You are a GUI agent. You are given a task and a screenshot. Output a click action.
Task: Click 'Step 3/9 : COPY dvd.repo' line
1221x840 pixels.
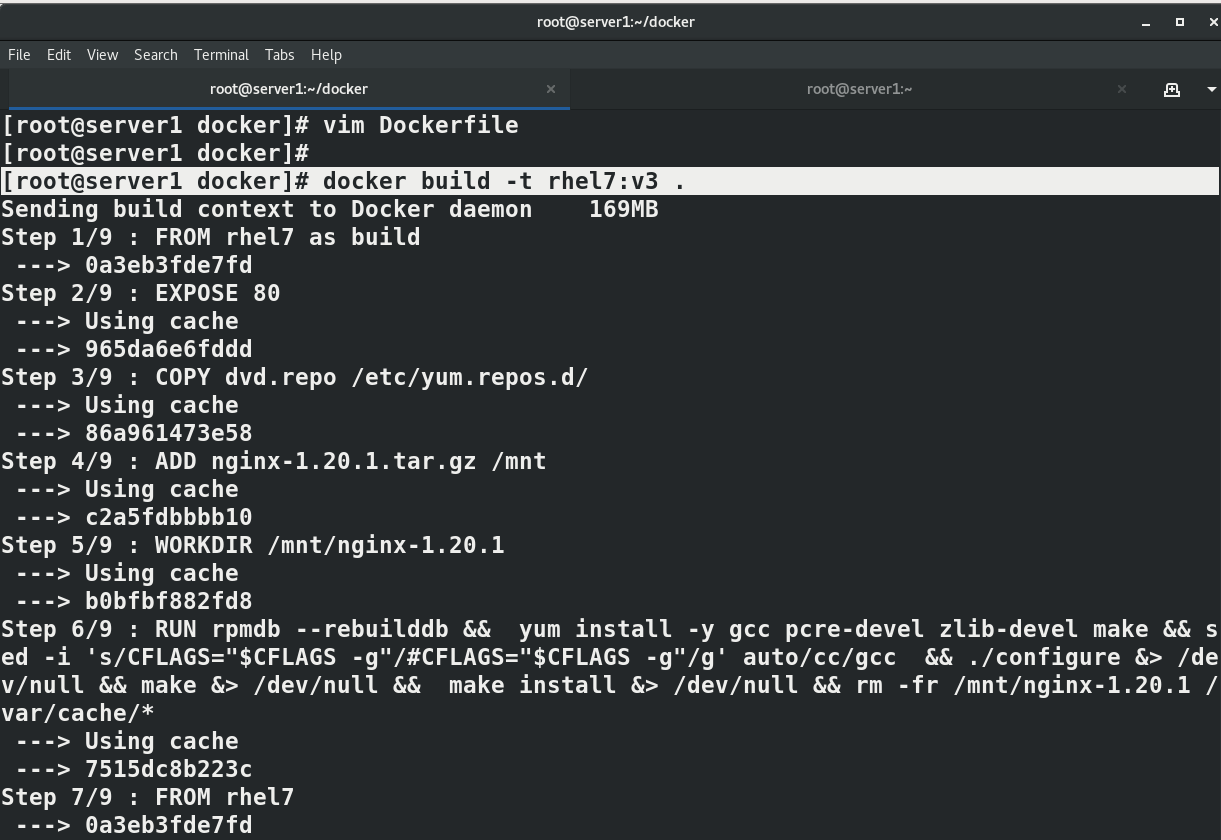(295, 377)
